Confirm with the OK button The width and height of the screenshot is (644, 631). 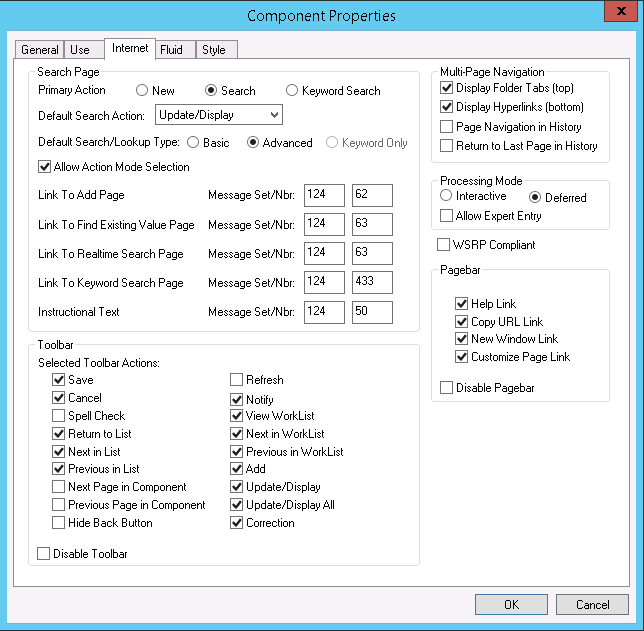coord(511,604)
